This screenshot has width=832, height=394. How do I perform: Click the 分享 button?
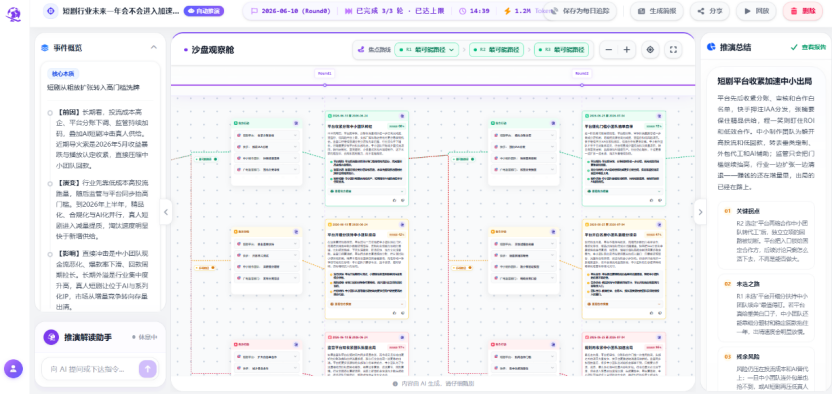(x=709, y=11)
